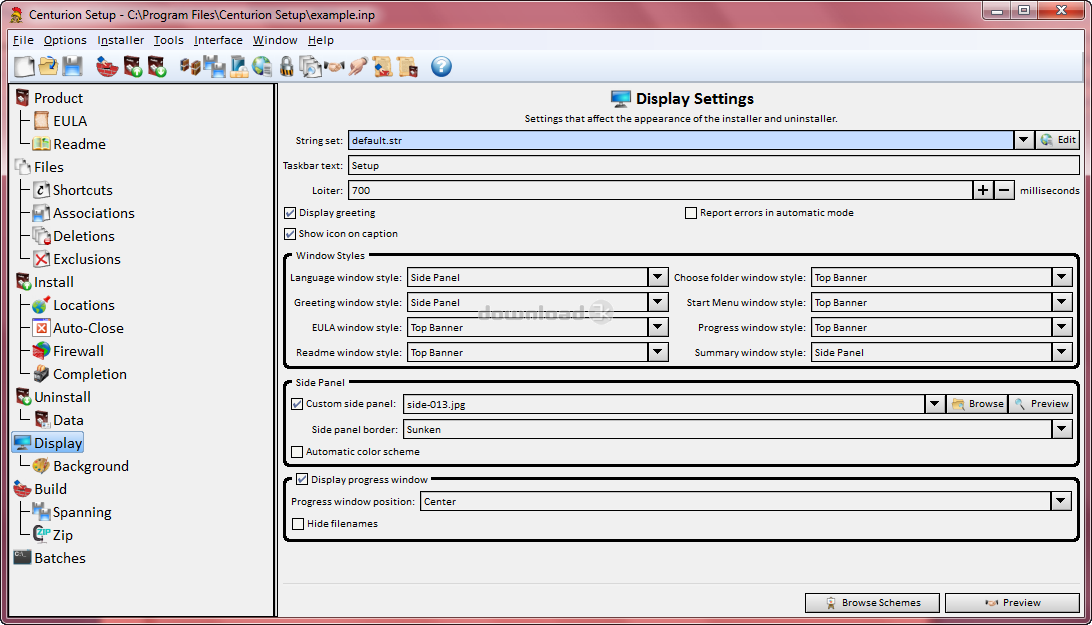Open the Tools menu
1092x625 pixels.
click(169, 40)
